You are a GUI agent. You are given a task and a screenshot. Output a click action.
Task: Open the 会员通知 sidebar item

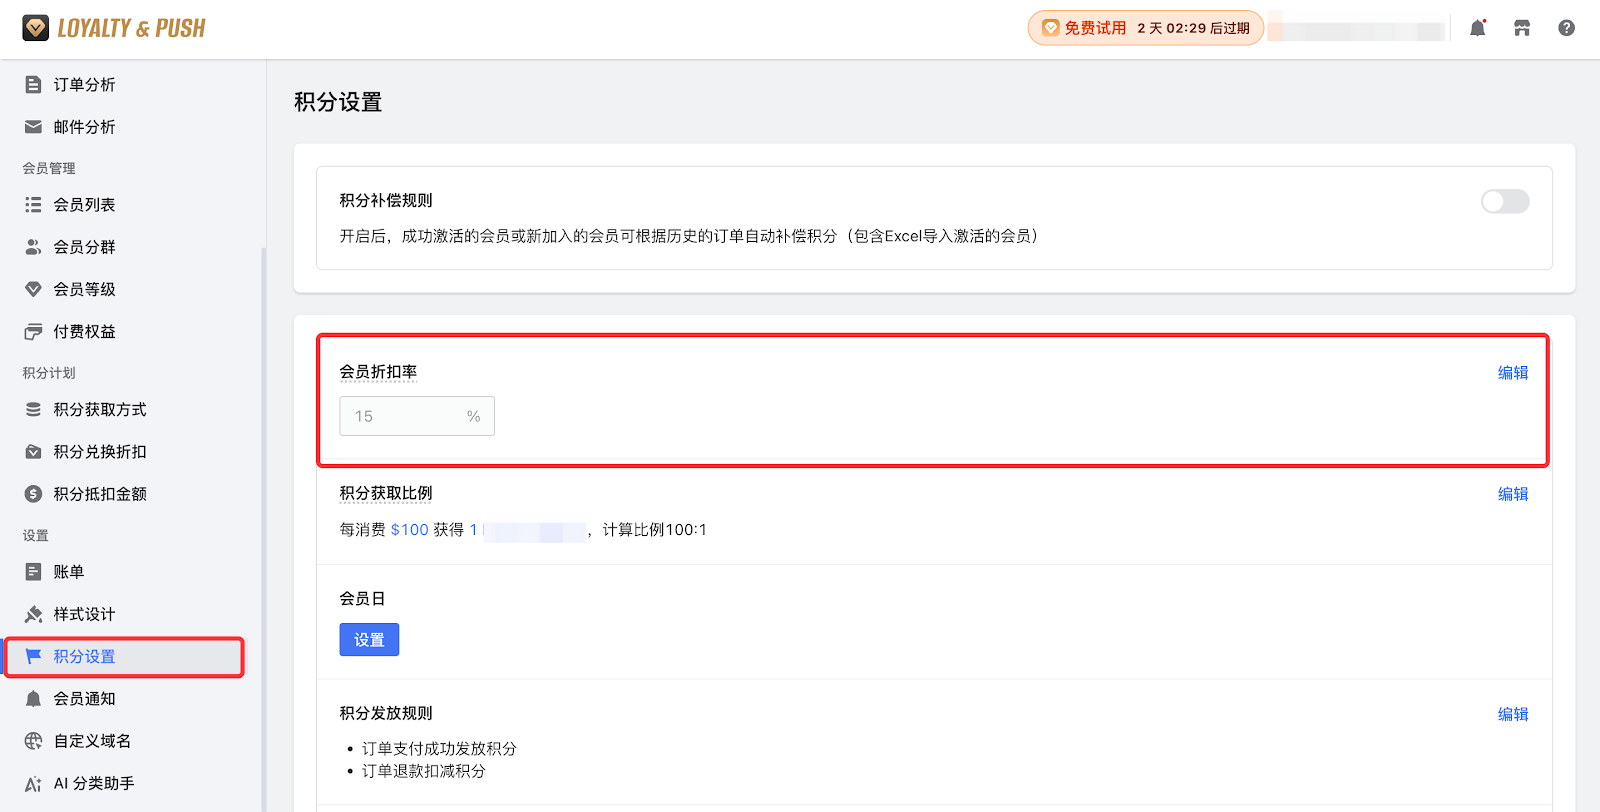coord(84,699)
